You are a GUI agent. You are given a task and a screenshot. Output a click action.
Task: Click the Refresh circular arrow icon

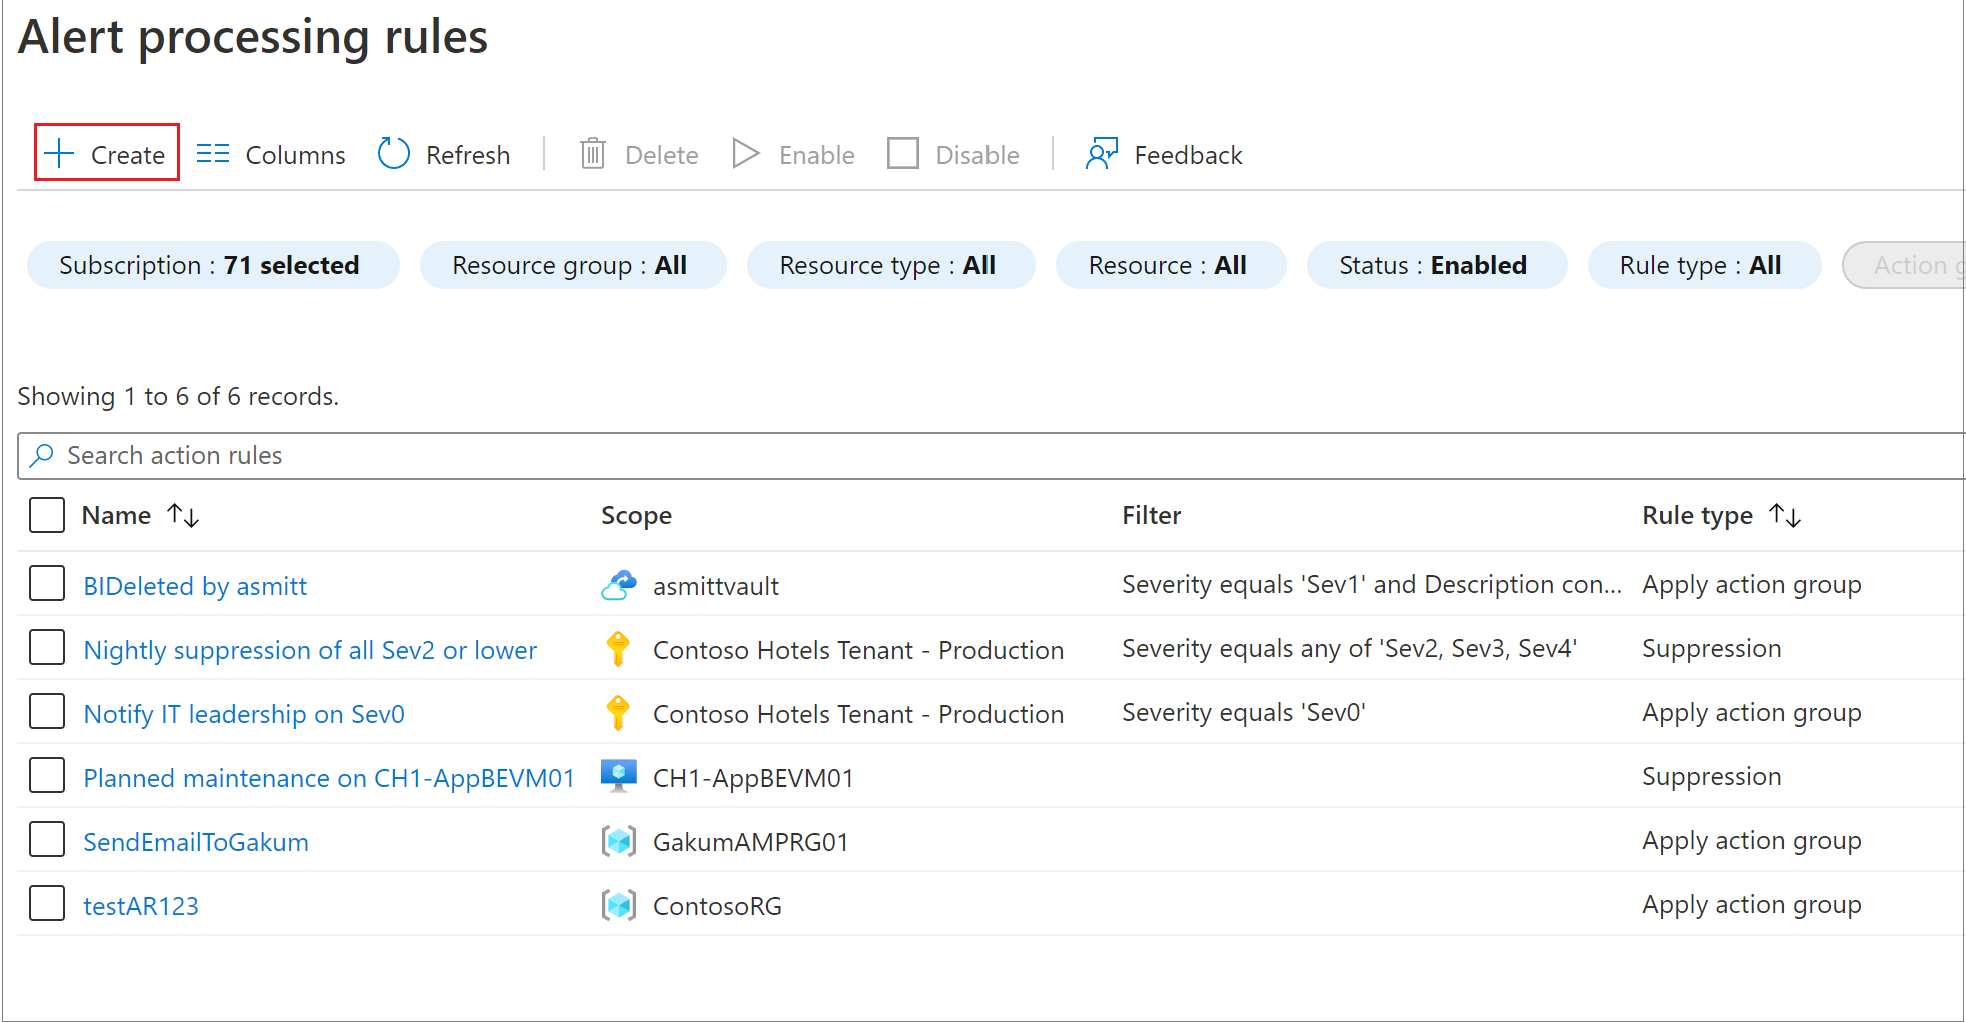394,154
